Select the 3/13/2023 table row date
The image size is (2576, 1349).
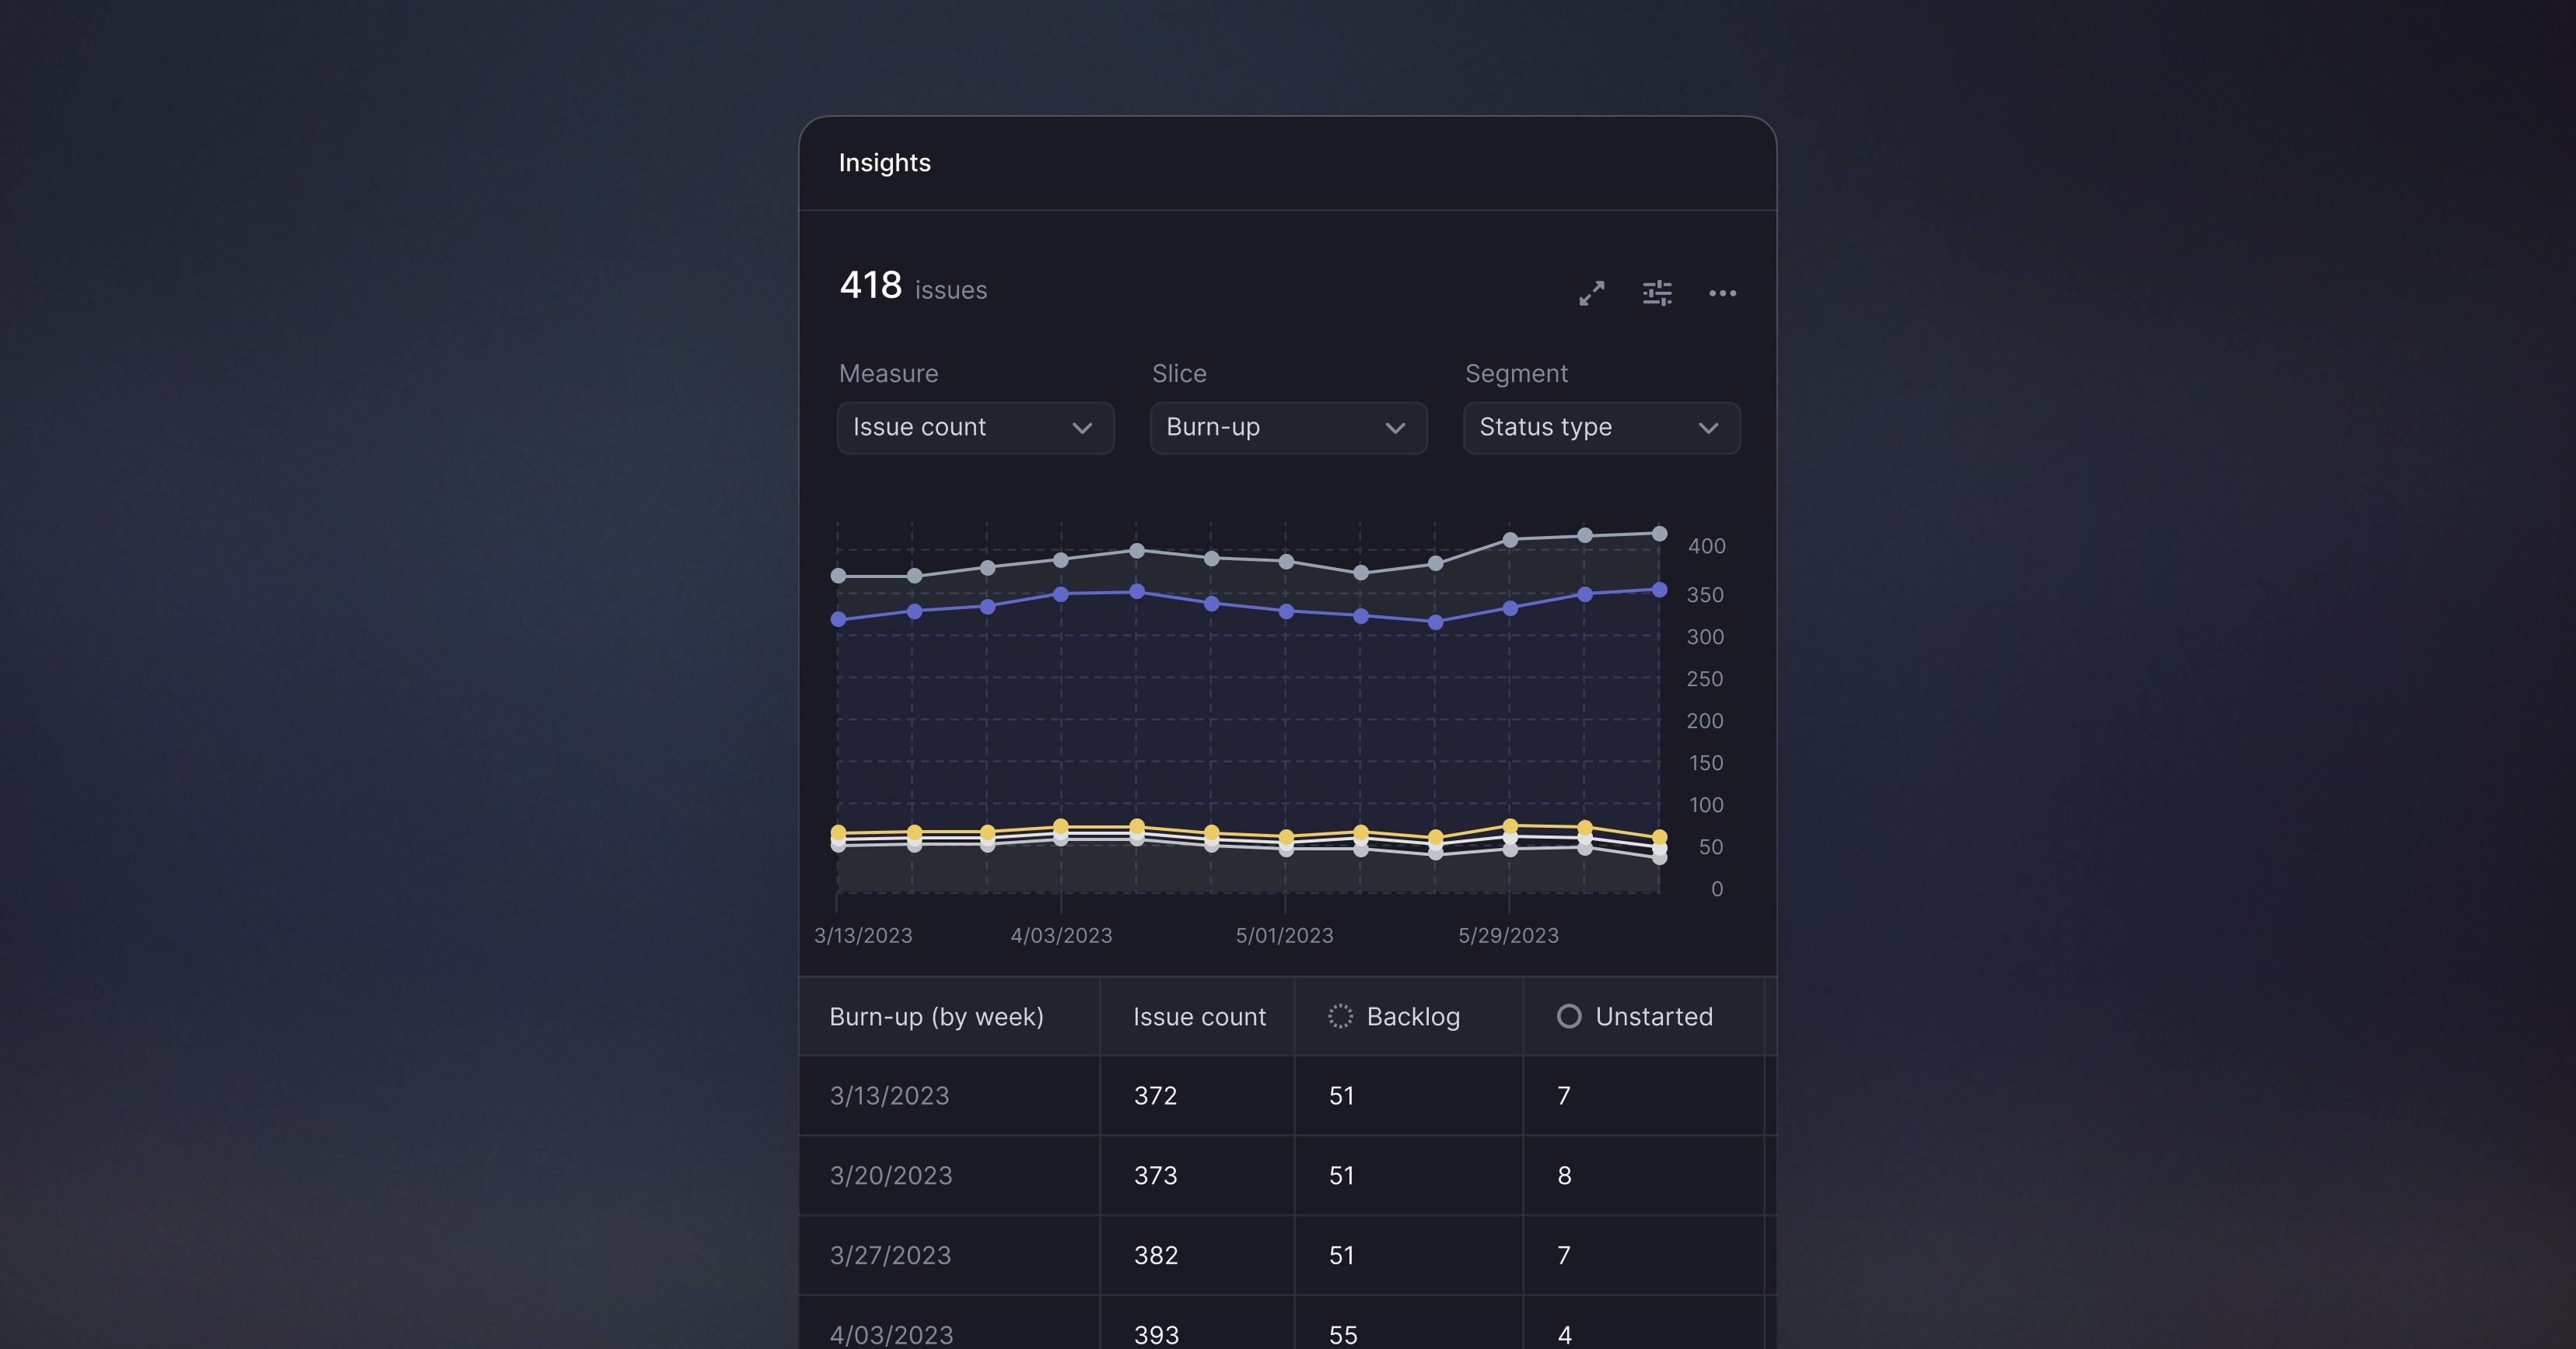coord(889,1096)
